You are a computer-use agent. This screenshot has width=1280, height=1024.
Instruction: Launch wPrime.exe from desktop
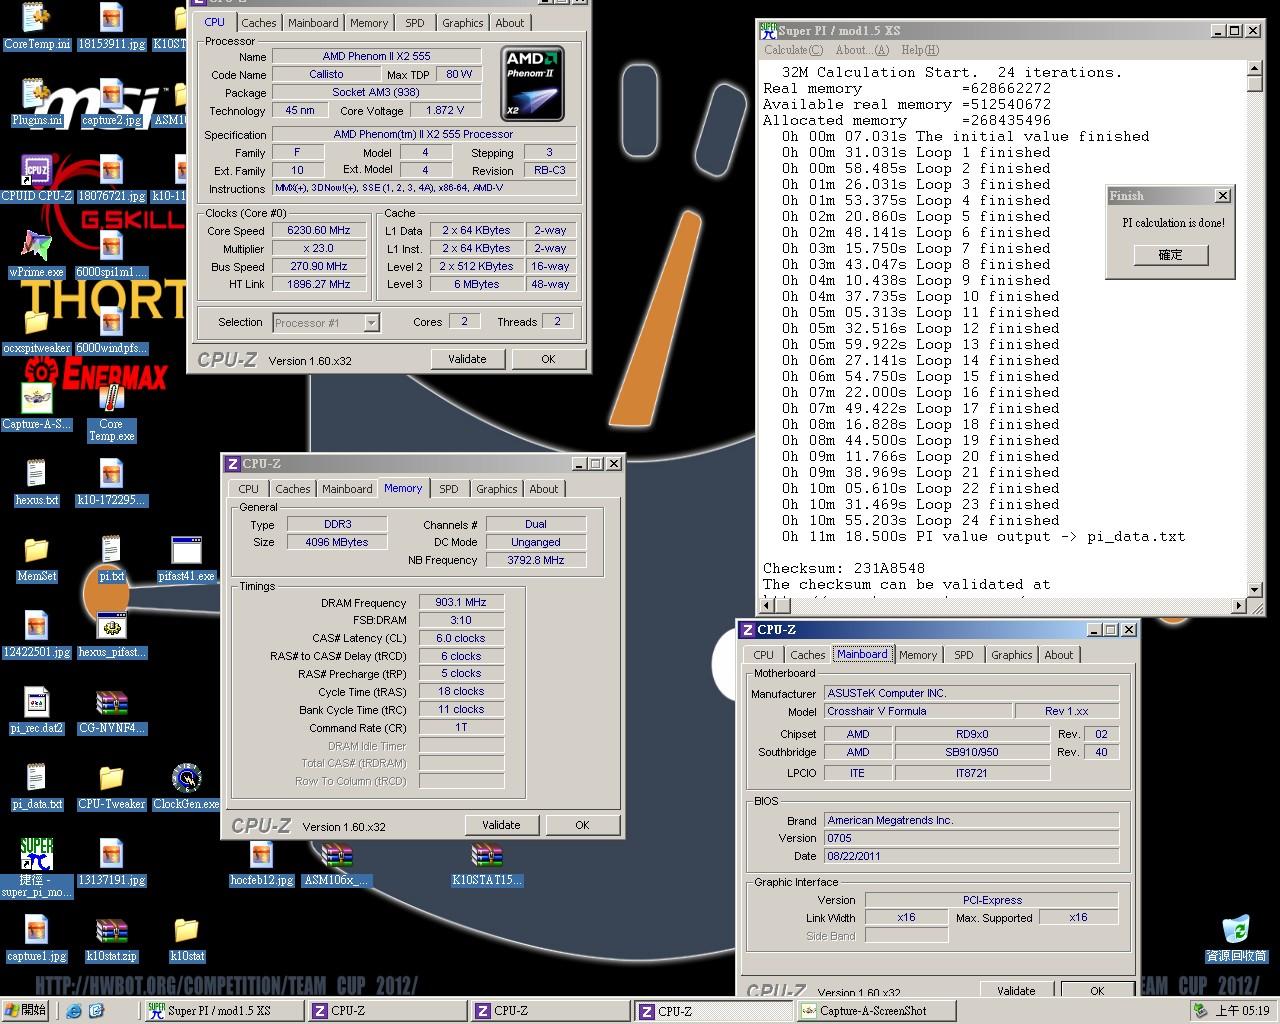coord(36,254)
